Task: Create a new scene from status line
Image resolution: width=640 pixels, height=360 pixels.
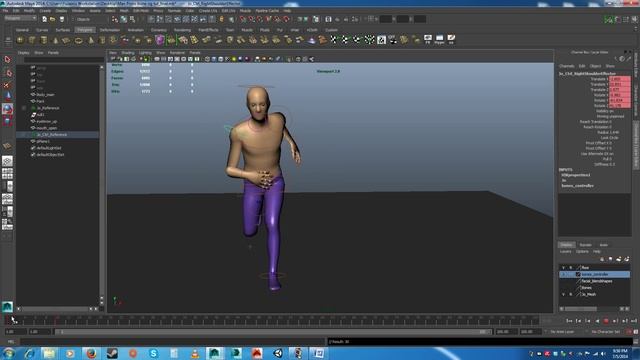Action: tap(44, 19)
